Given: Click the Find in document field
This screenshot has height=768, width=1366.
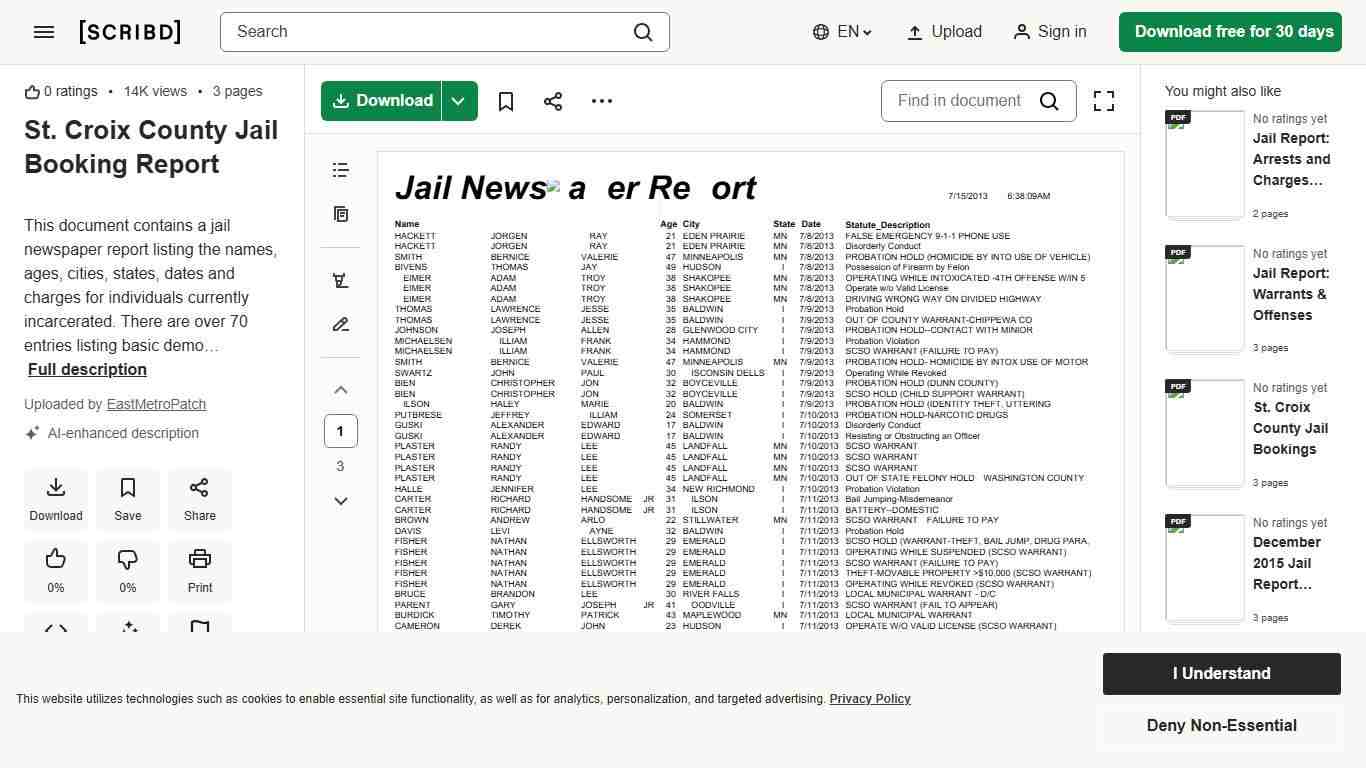Looking at the screenshot, I should pos(958,101).
